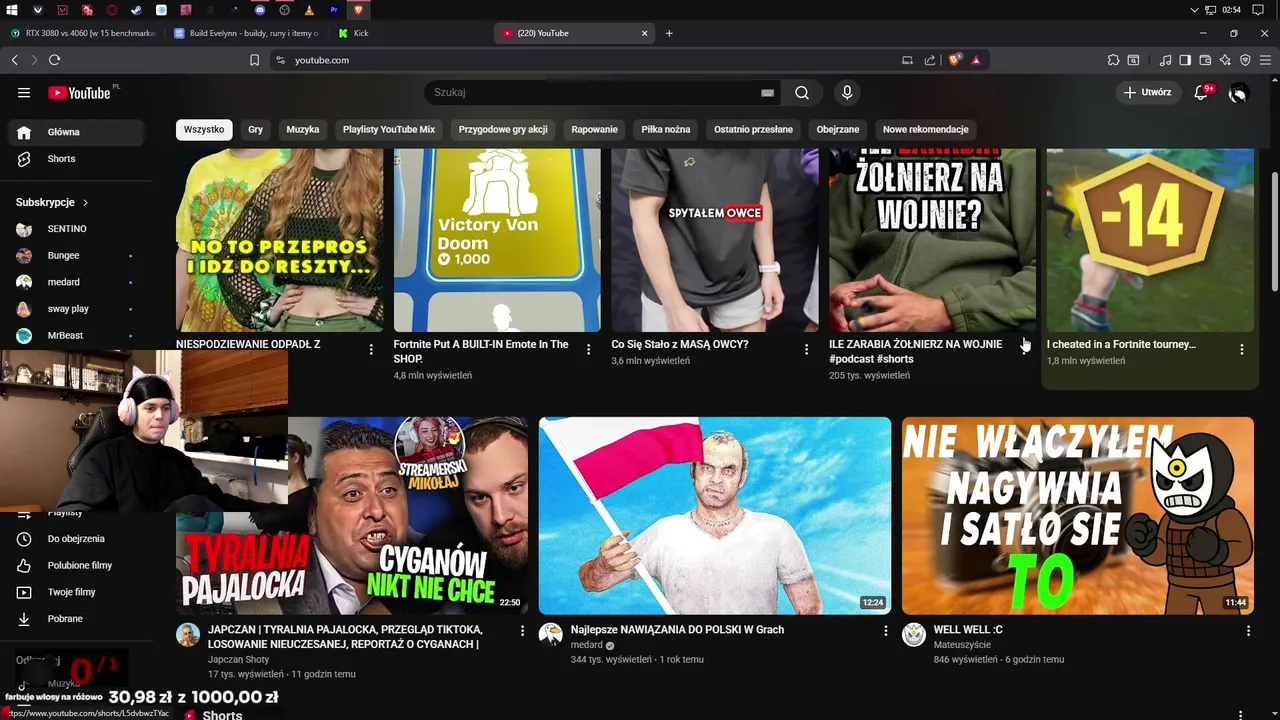Open options for Co Się Stało z MASĄ OWCY

(x=806, y=349)
